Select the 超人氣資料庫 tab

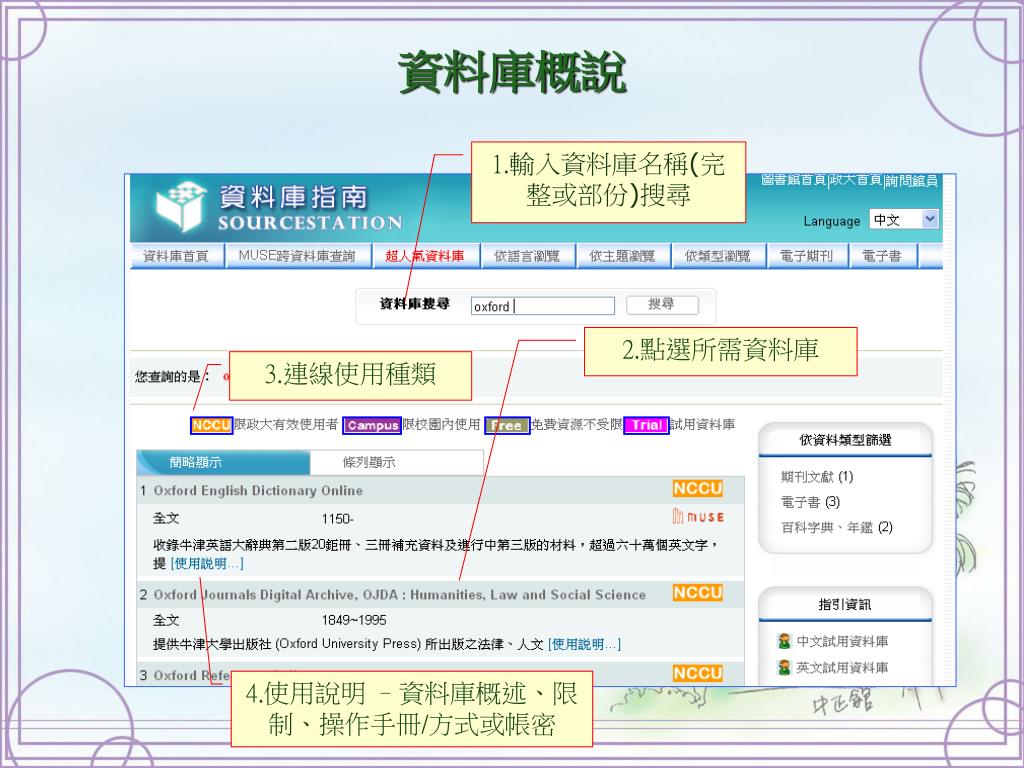(x=425, y=256)
